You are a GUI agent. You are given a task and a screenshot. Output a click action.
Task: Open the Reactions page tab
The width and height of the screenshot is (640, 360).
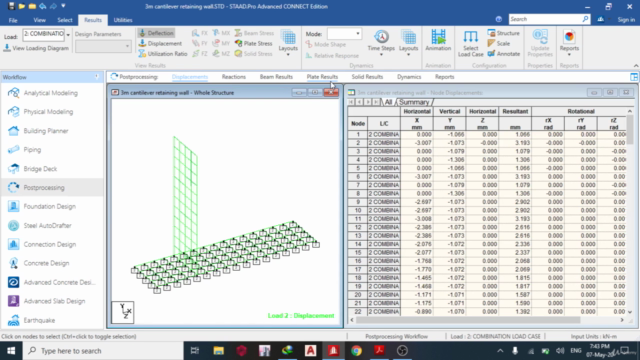pos(233,77)
